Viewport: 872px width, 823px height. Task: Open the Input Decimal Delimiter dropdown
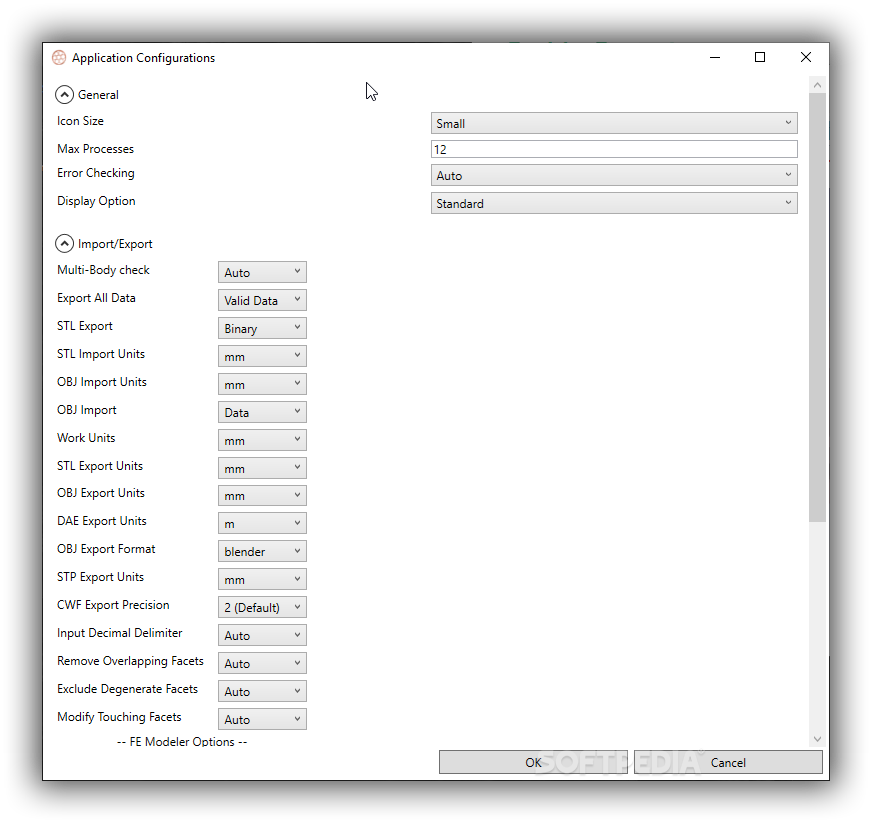262,635
